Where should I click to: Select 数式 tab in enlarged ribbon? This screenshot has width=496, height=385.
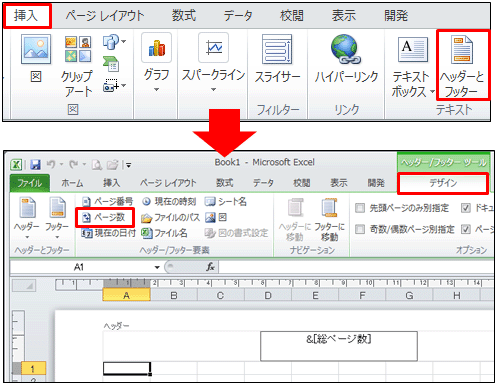click(x=184, y=16)
